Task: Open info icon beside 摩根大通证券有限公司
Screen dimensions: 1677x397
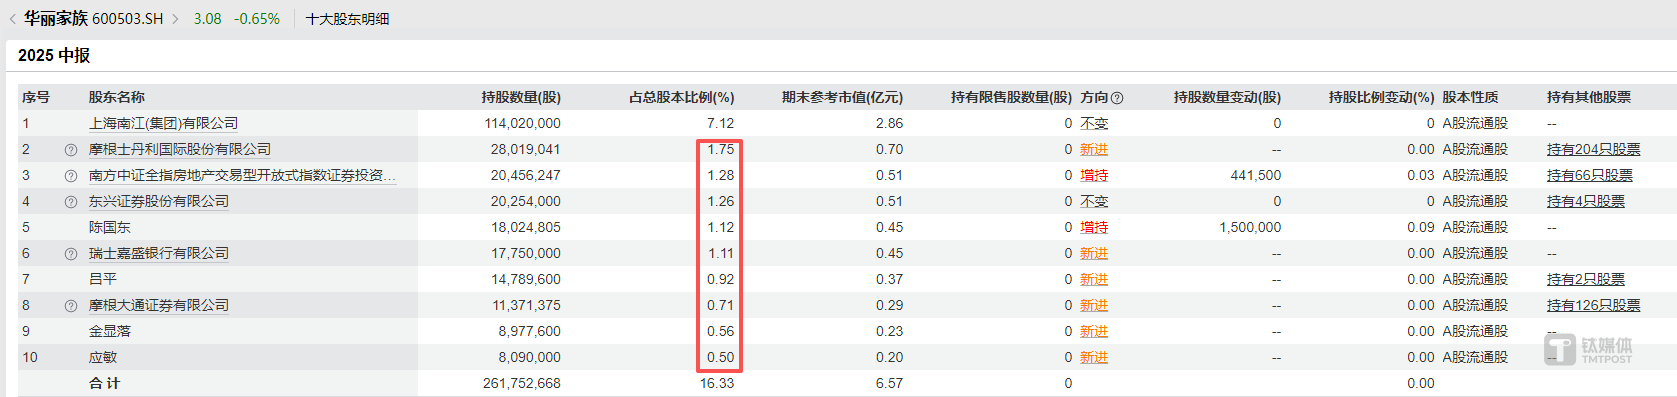Action: coord(71,306)
